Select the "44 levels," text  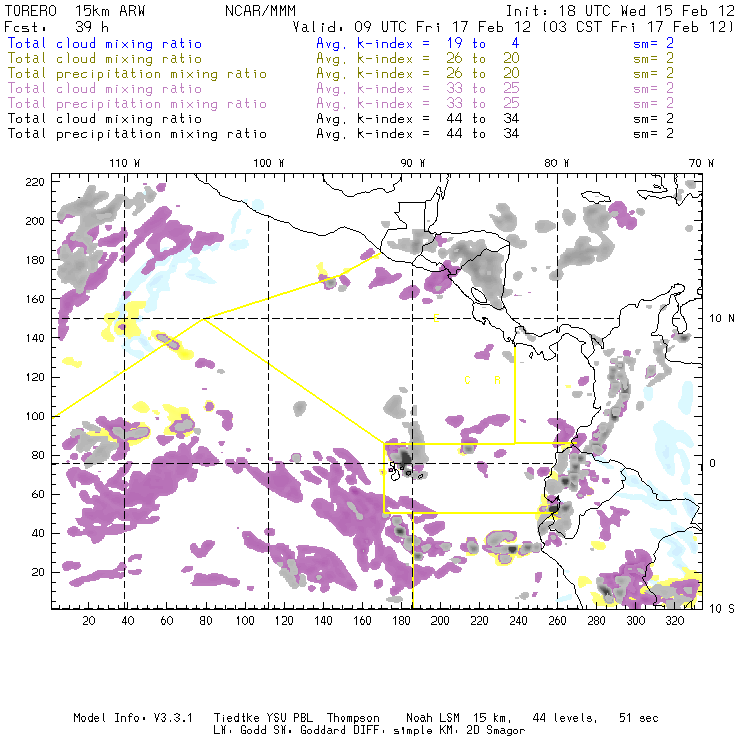(565, 718)
